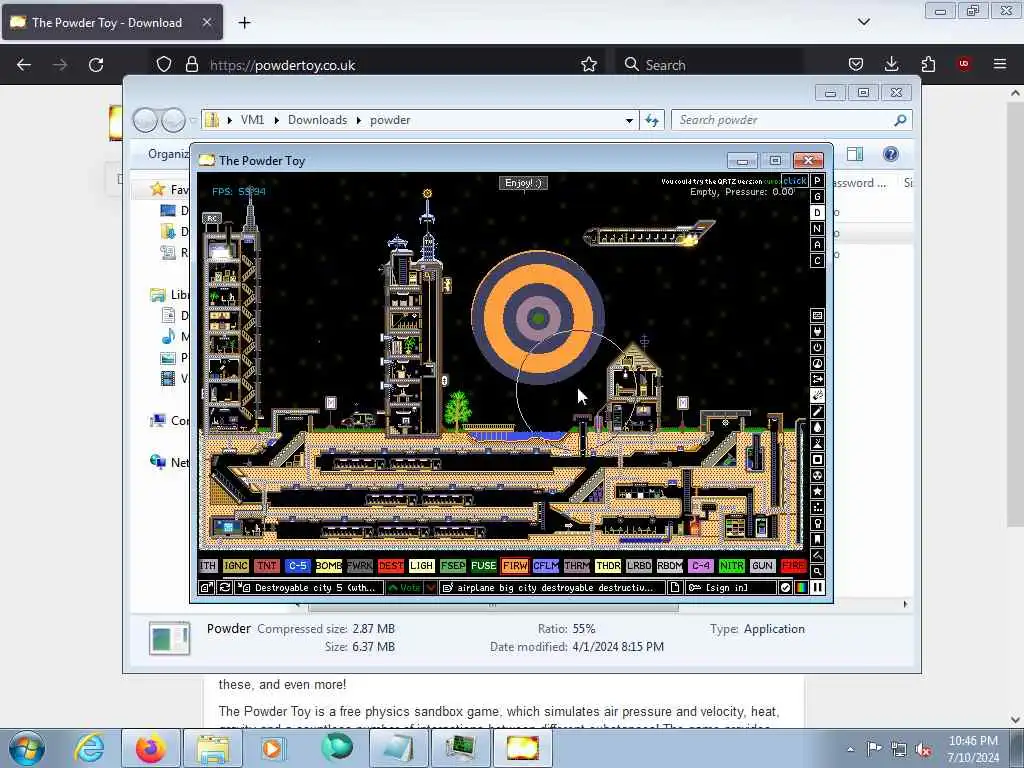Viewport: 1024px width, 768px height.
Task: Open the Favorites bookmark icon
Action: pos(817,539)
